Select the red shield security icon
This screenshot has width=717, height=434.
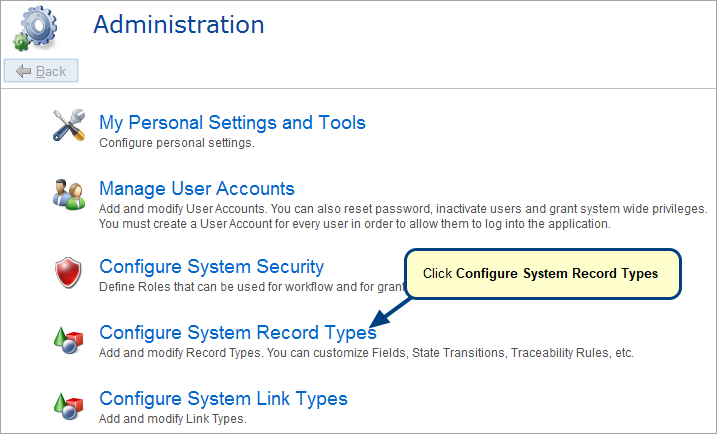[69, 272]
